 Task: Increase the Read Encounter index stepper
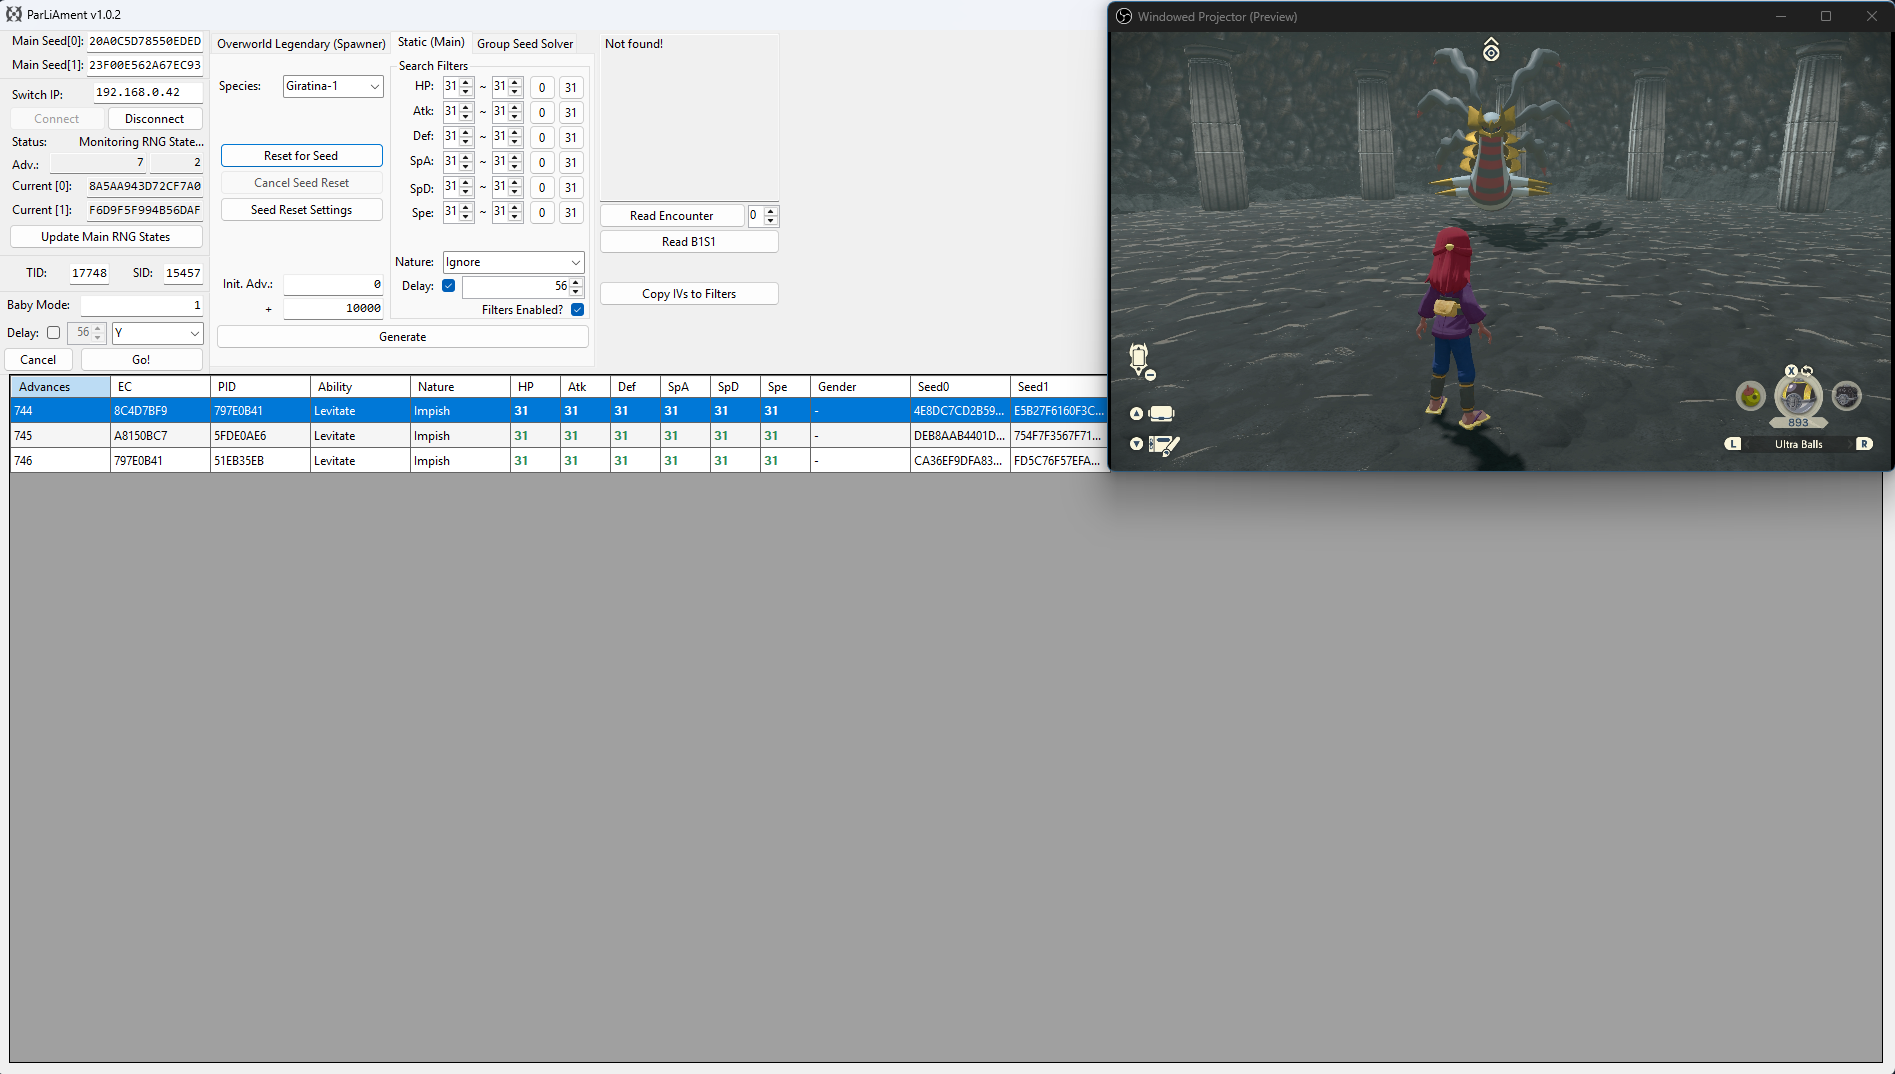pos(770,211)
